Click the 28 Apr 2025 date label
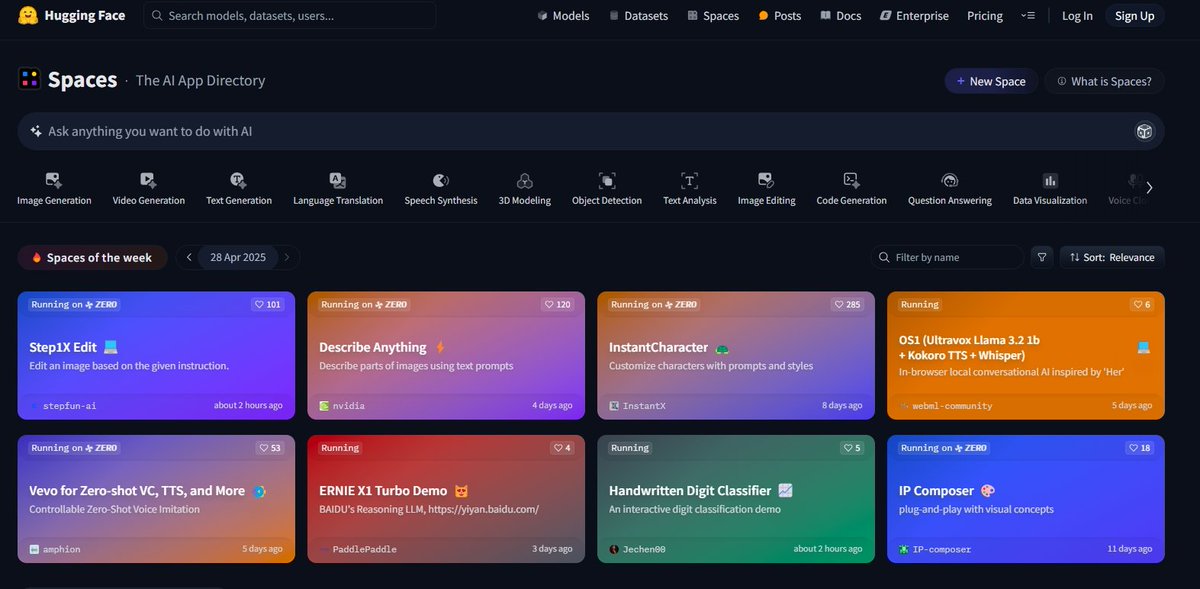The width and height of the screenshot is (1200, 589). click(x=238, y=257)
